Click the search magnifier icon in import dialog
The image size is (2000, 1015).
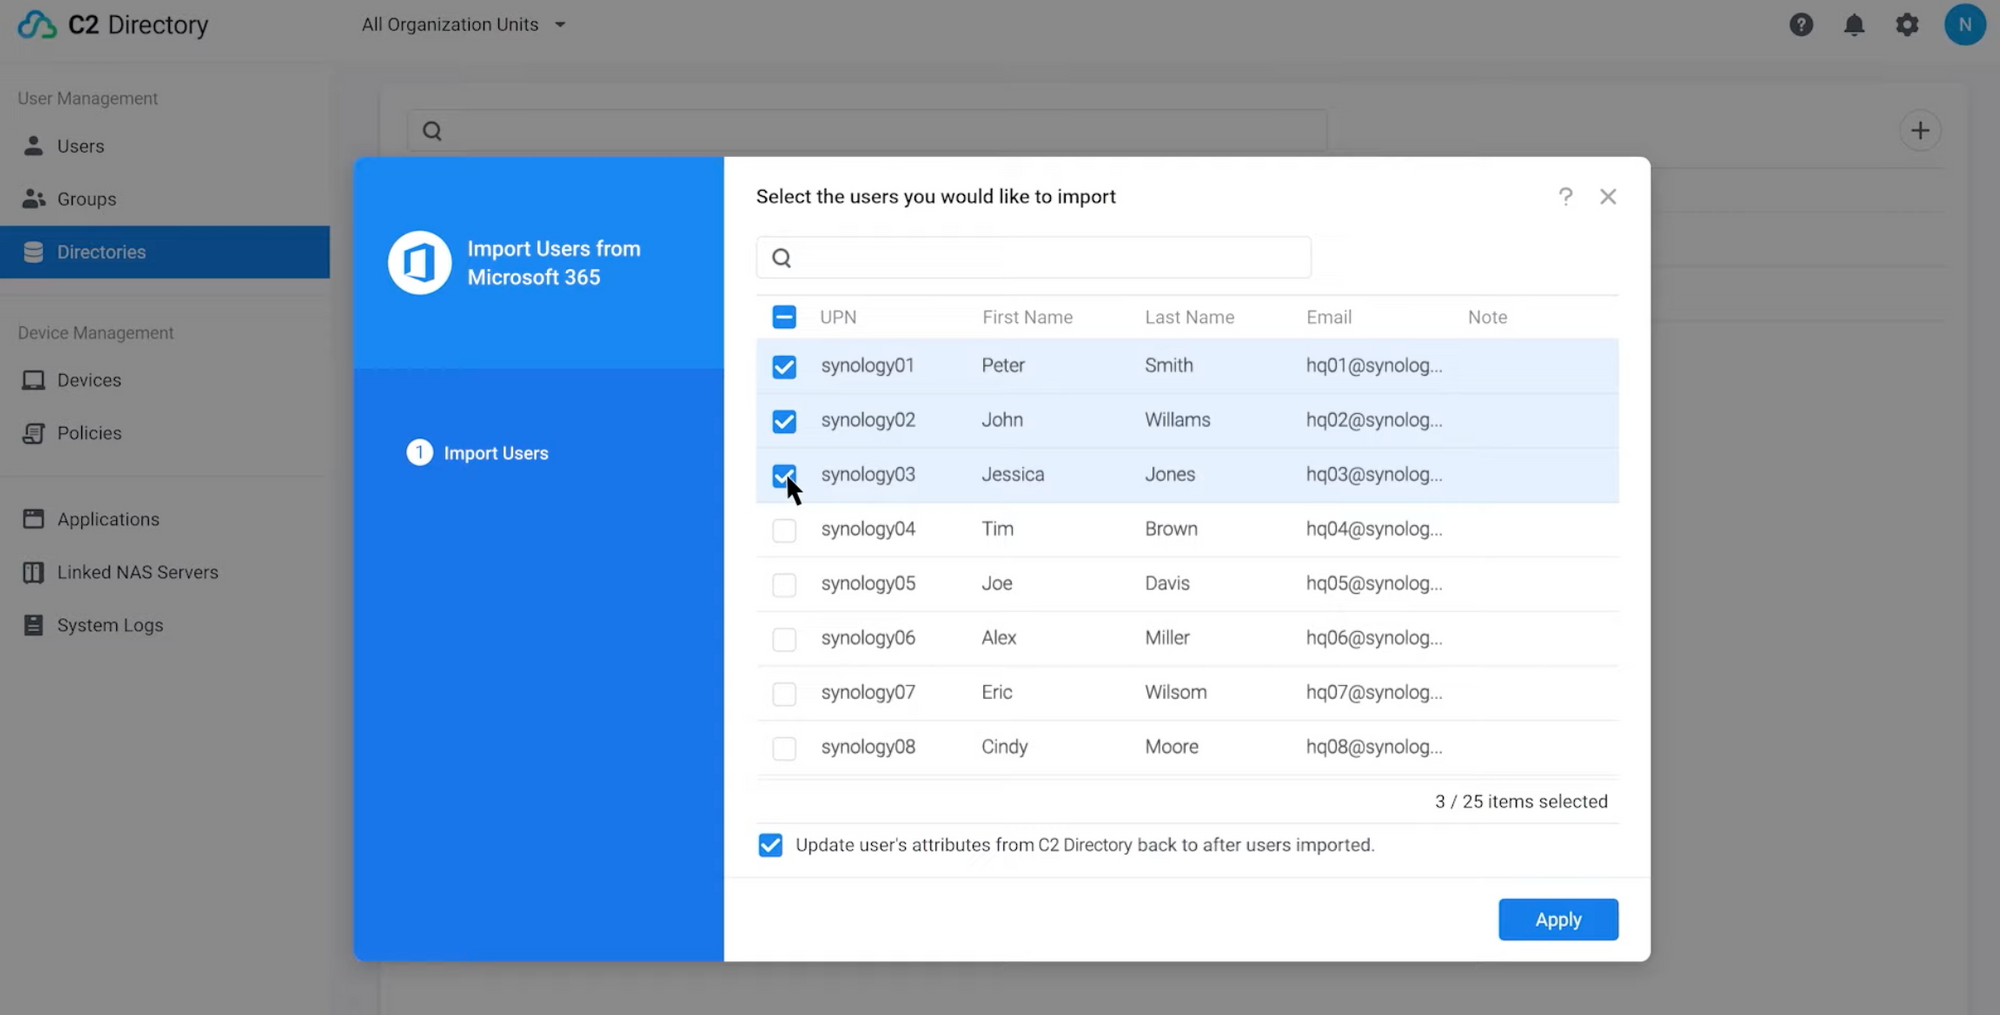782,258
